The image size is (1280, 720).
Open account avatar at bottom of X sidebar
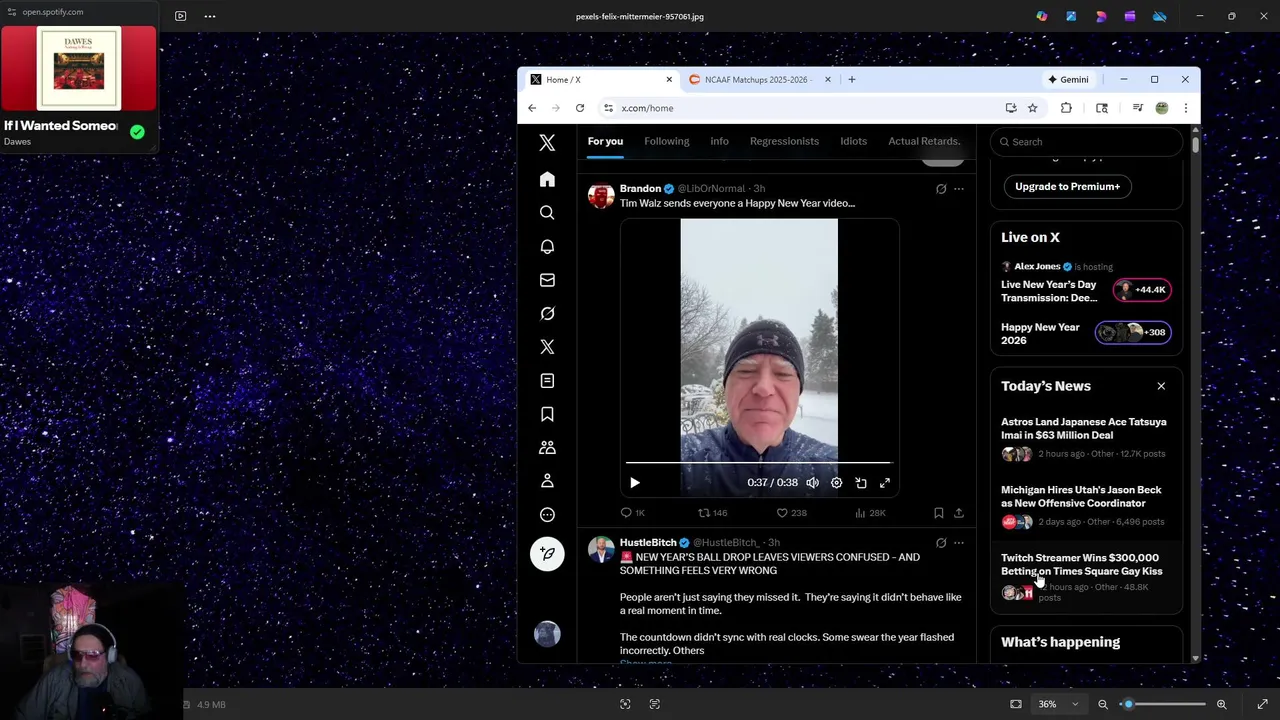[x=547, y=634]
